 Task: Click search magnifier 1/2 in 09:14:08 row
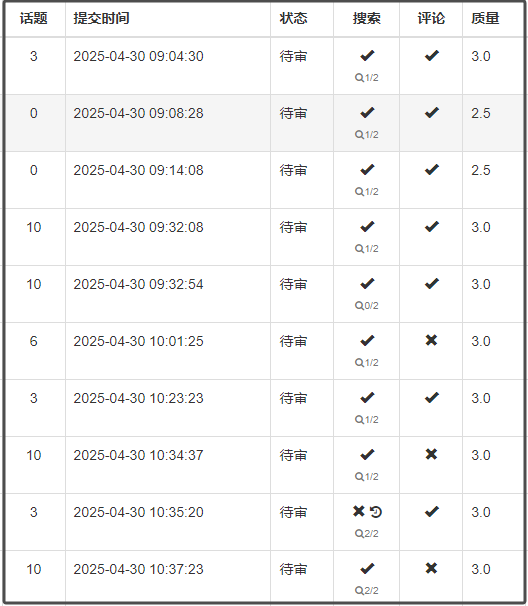366,192
